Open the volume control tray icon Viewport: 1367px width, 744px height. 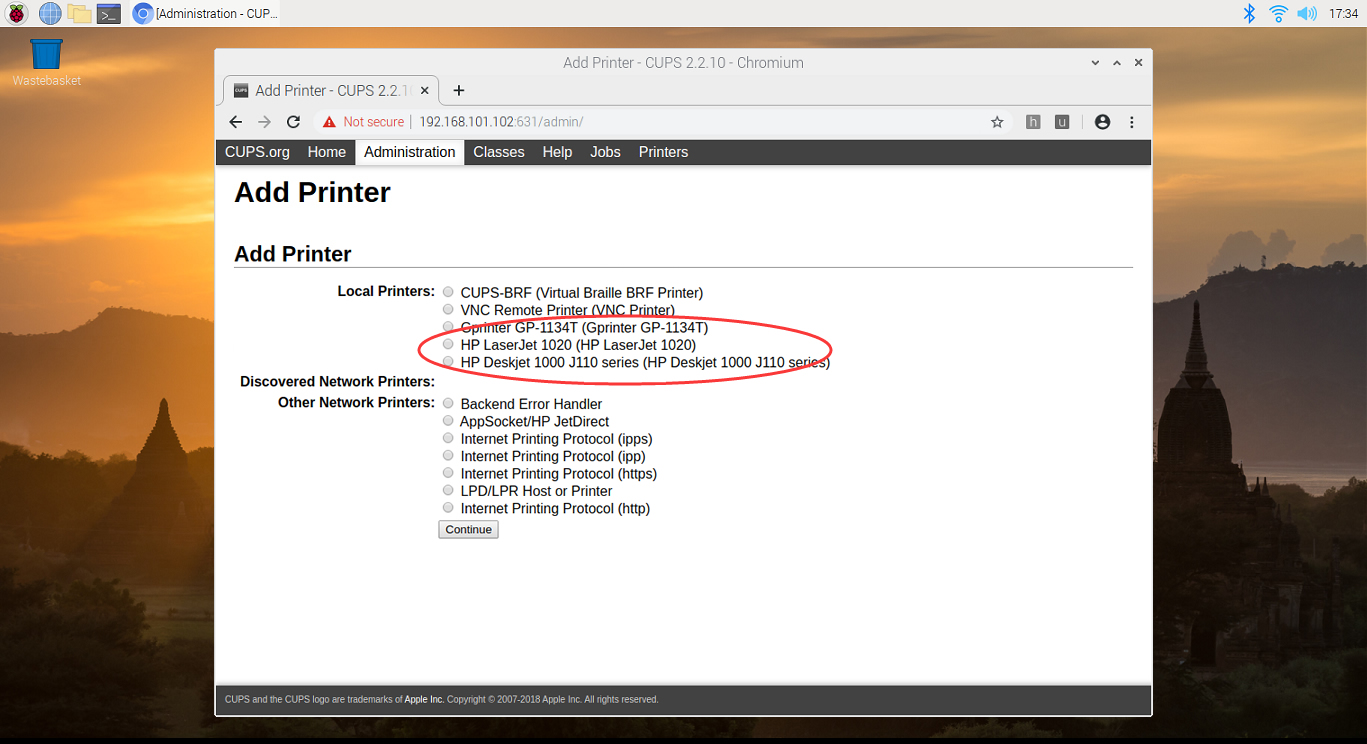(1307, 13)
